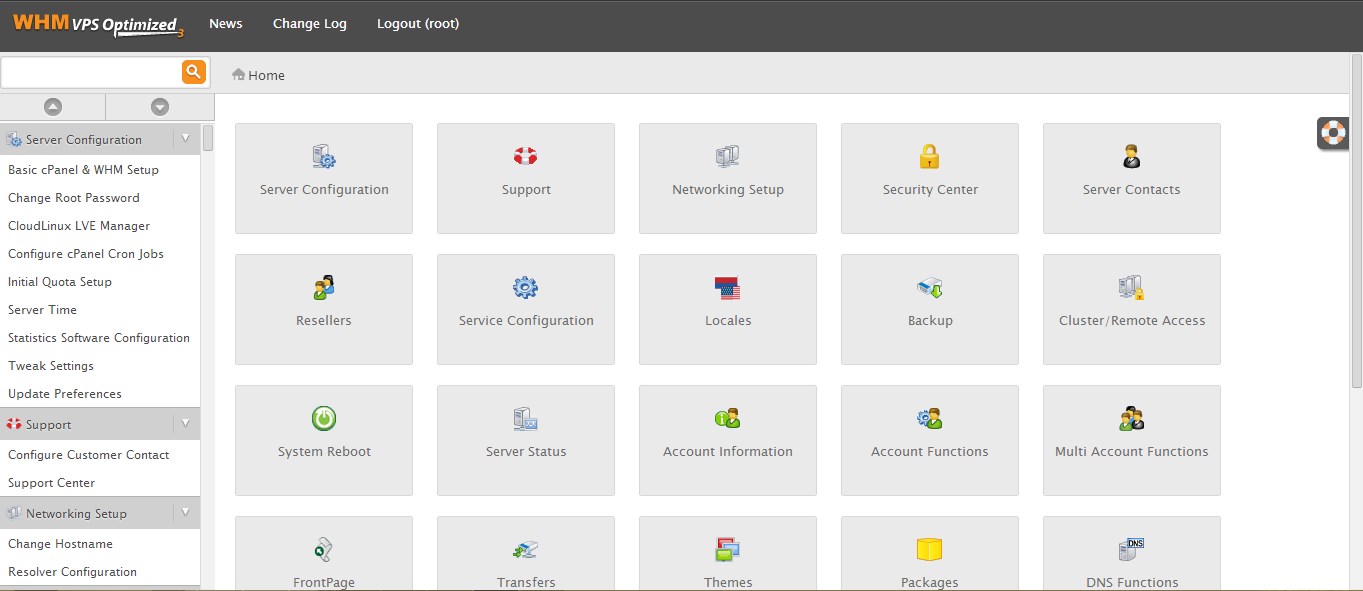Viewport: 1363px width, 591px height.
Task: Click the Networking Setup sidebar header
Action: point(100,513)
